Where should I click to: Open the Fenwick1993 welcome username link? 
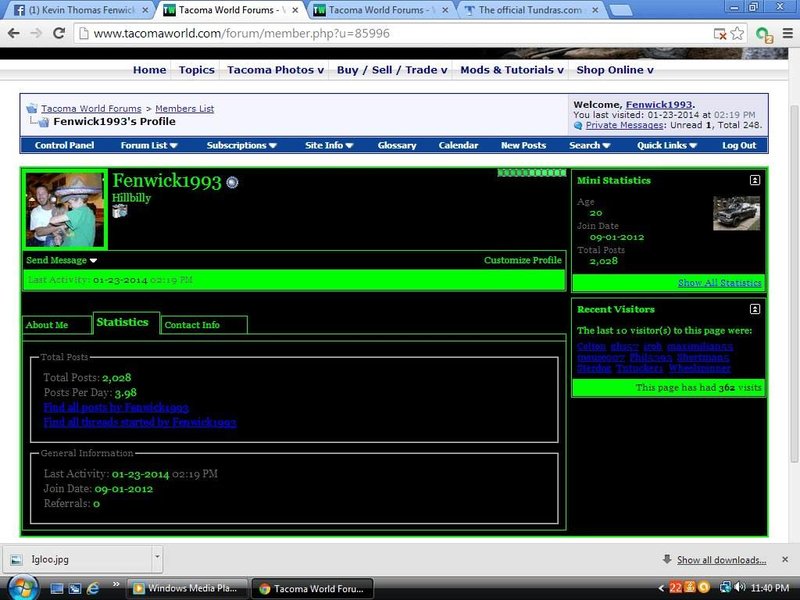(x=659, y=105)
